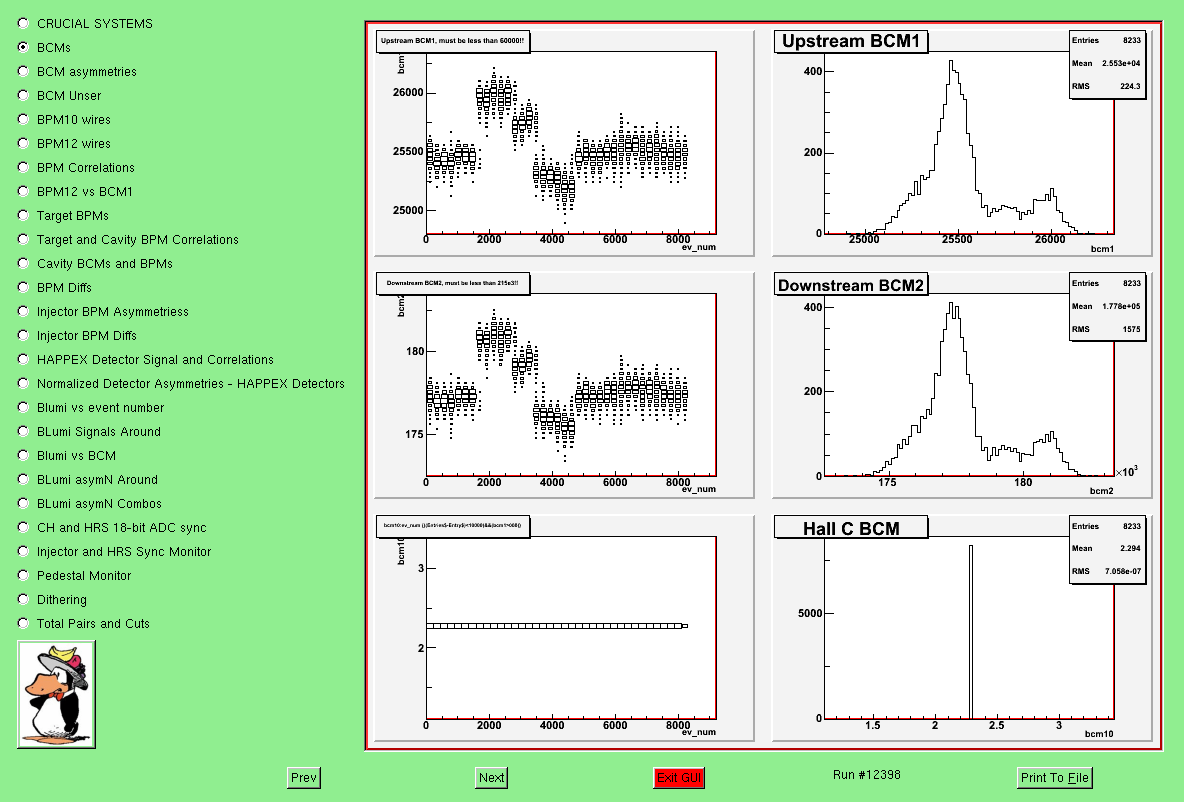
Task: Select HAPPEX Detector Signal and Correlations
Action: pos(23,359)
